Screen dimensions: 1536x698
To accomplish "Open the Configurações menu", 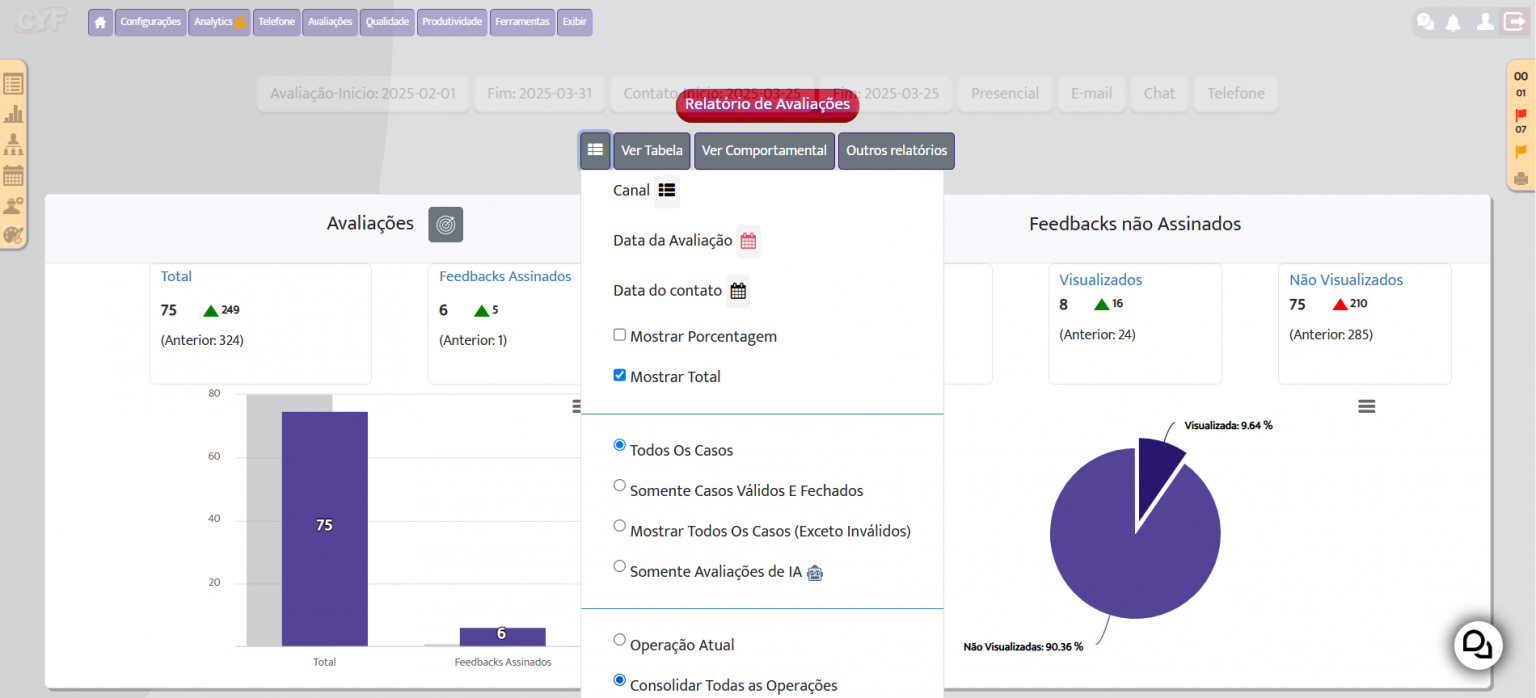I will (x=151, y=22).
